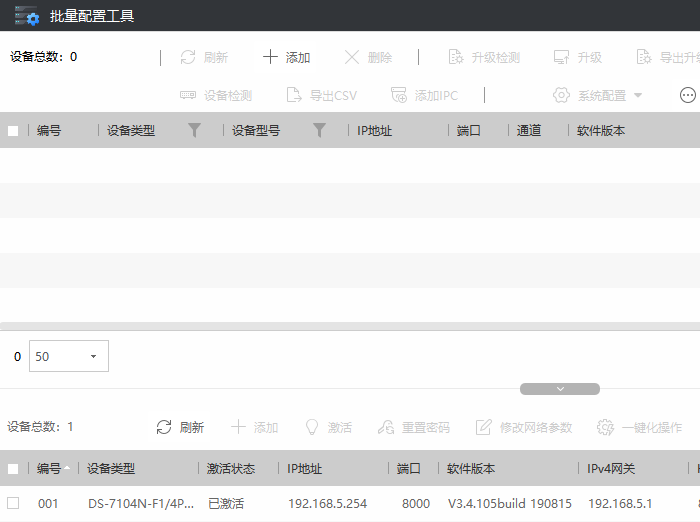
Task: Open the more options ellipsis icon
Action: click(x=688, y=95)
